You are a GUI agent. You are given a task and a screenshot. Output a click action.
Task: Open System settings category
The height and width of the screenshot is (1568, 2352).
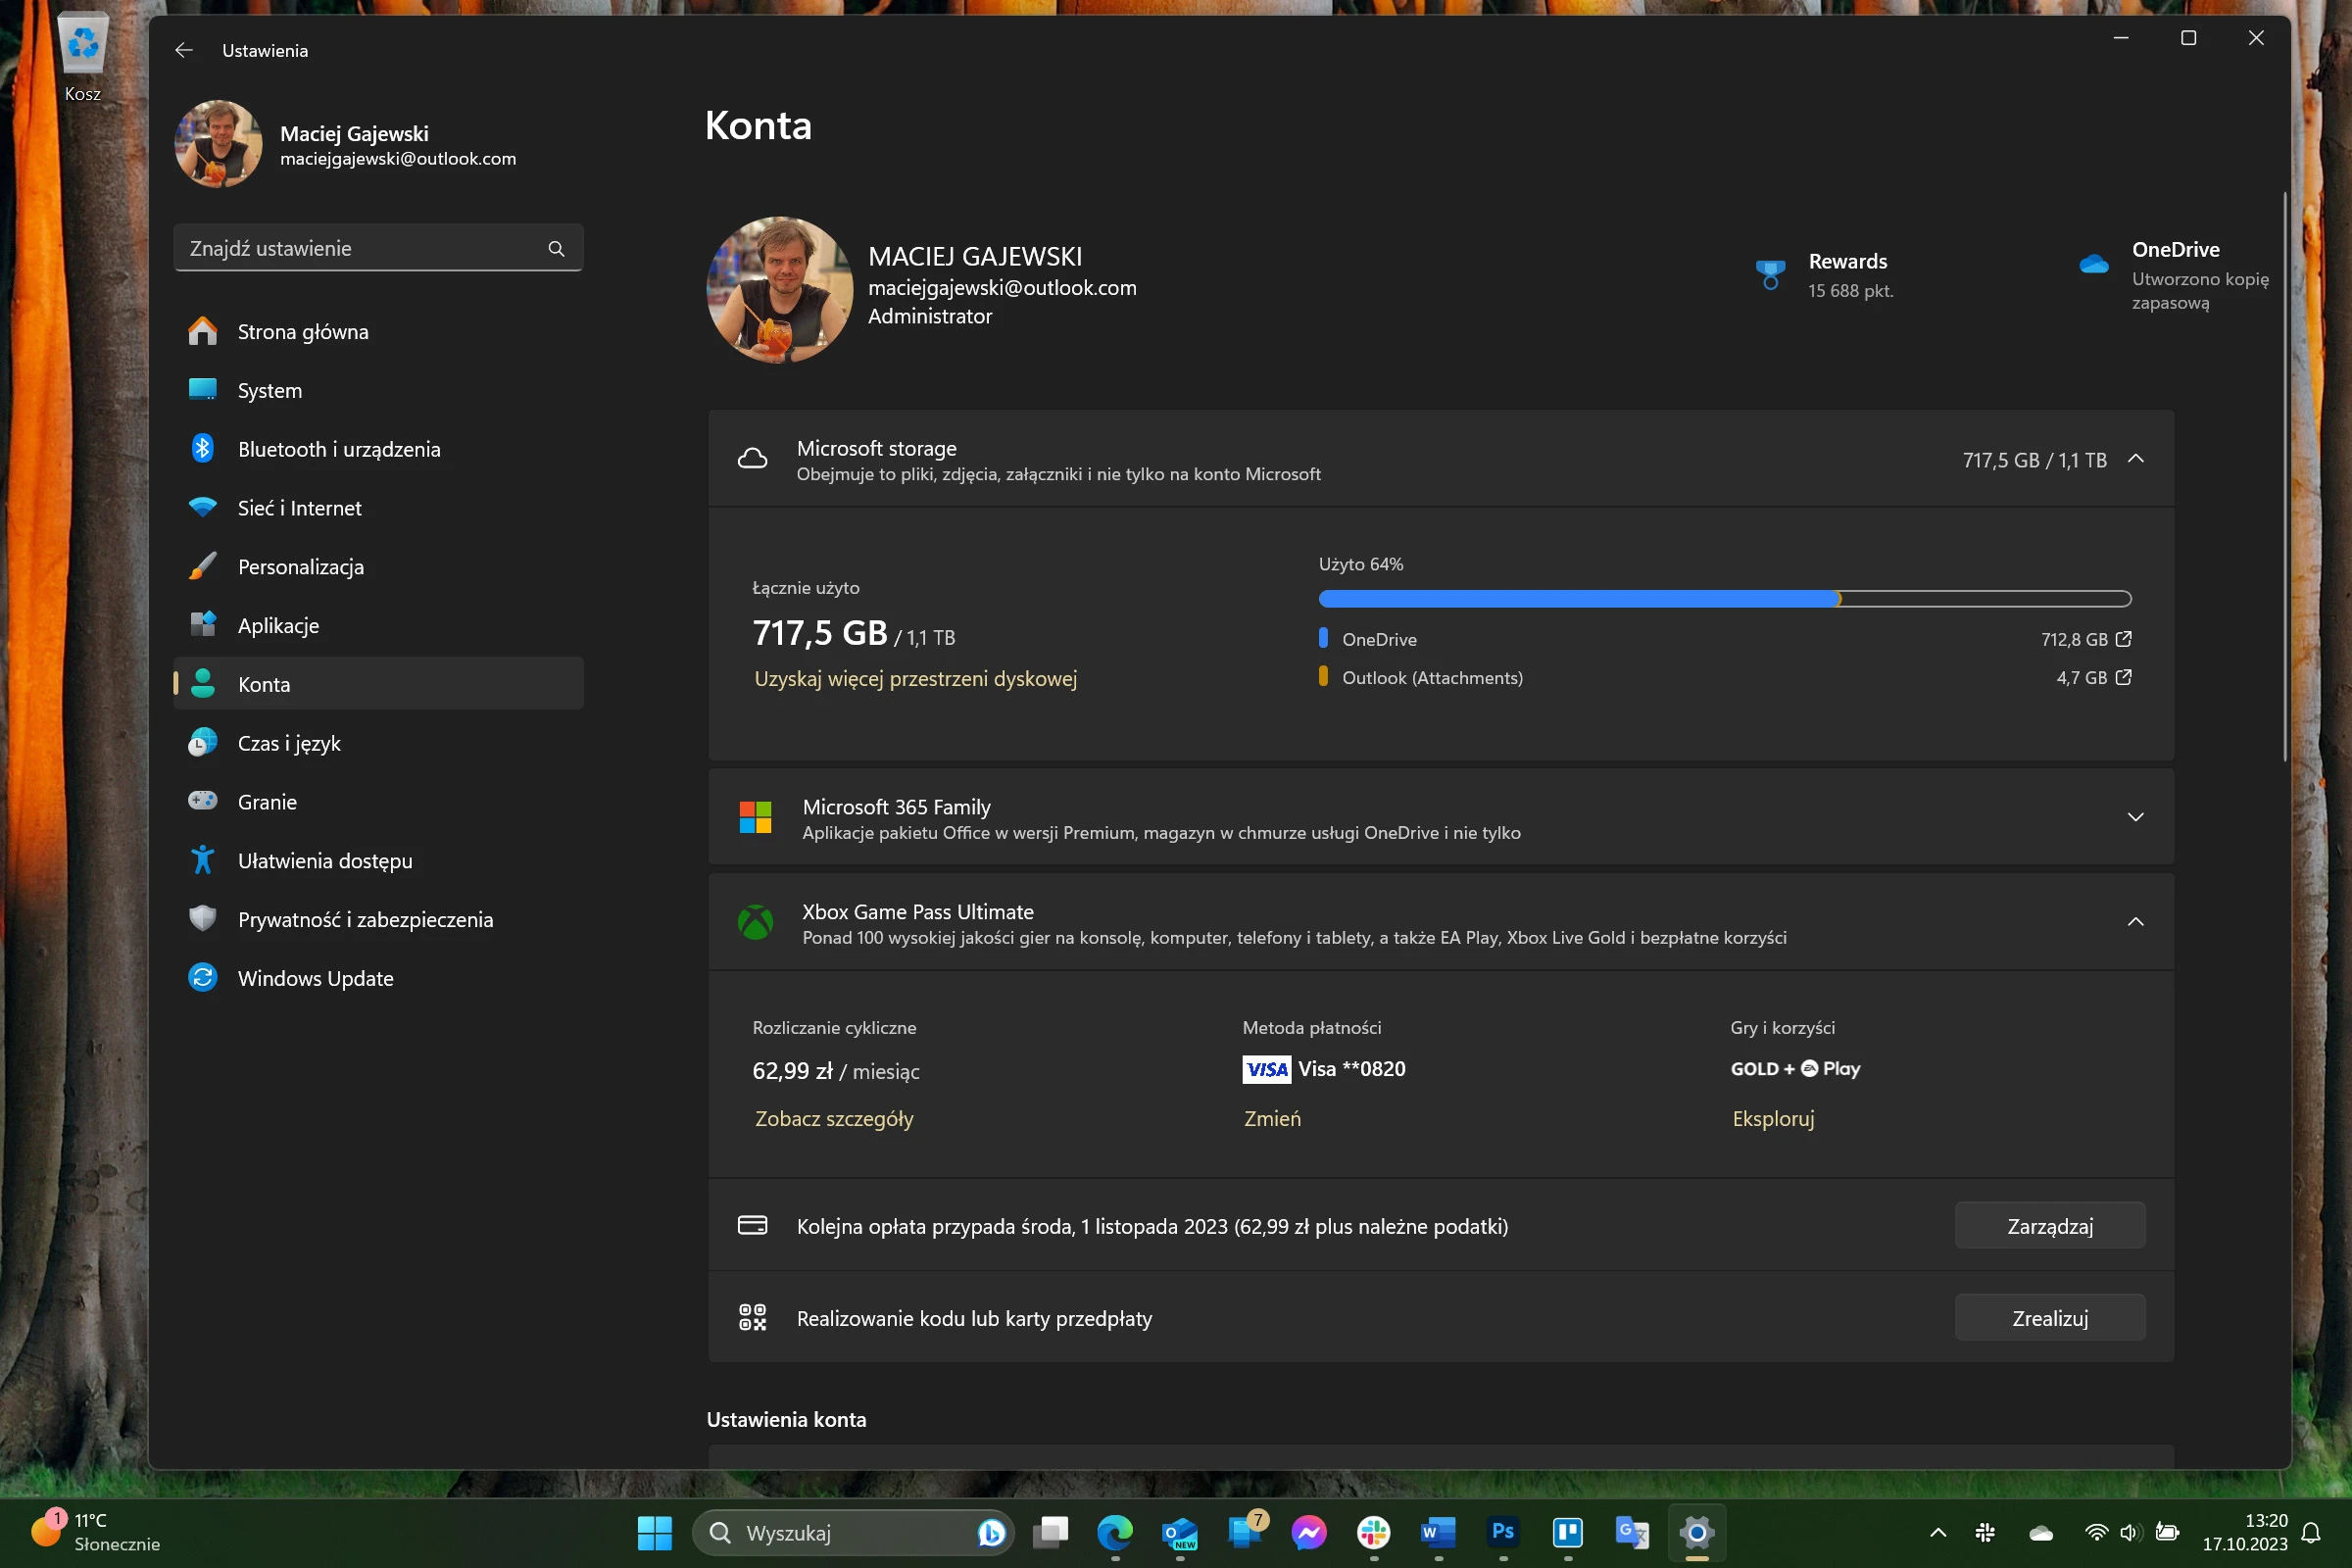click(378, 390)
